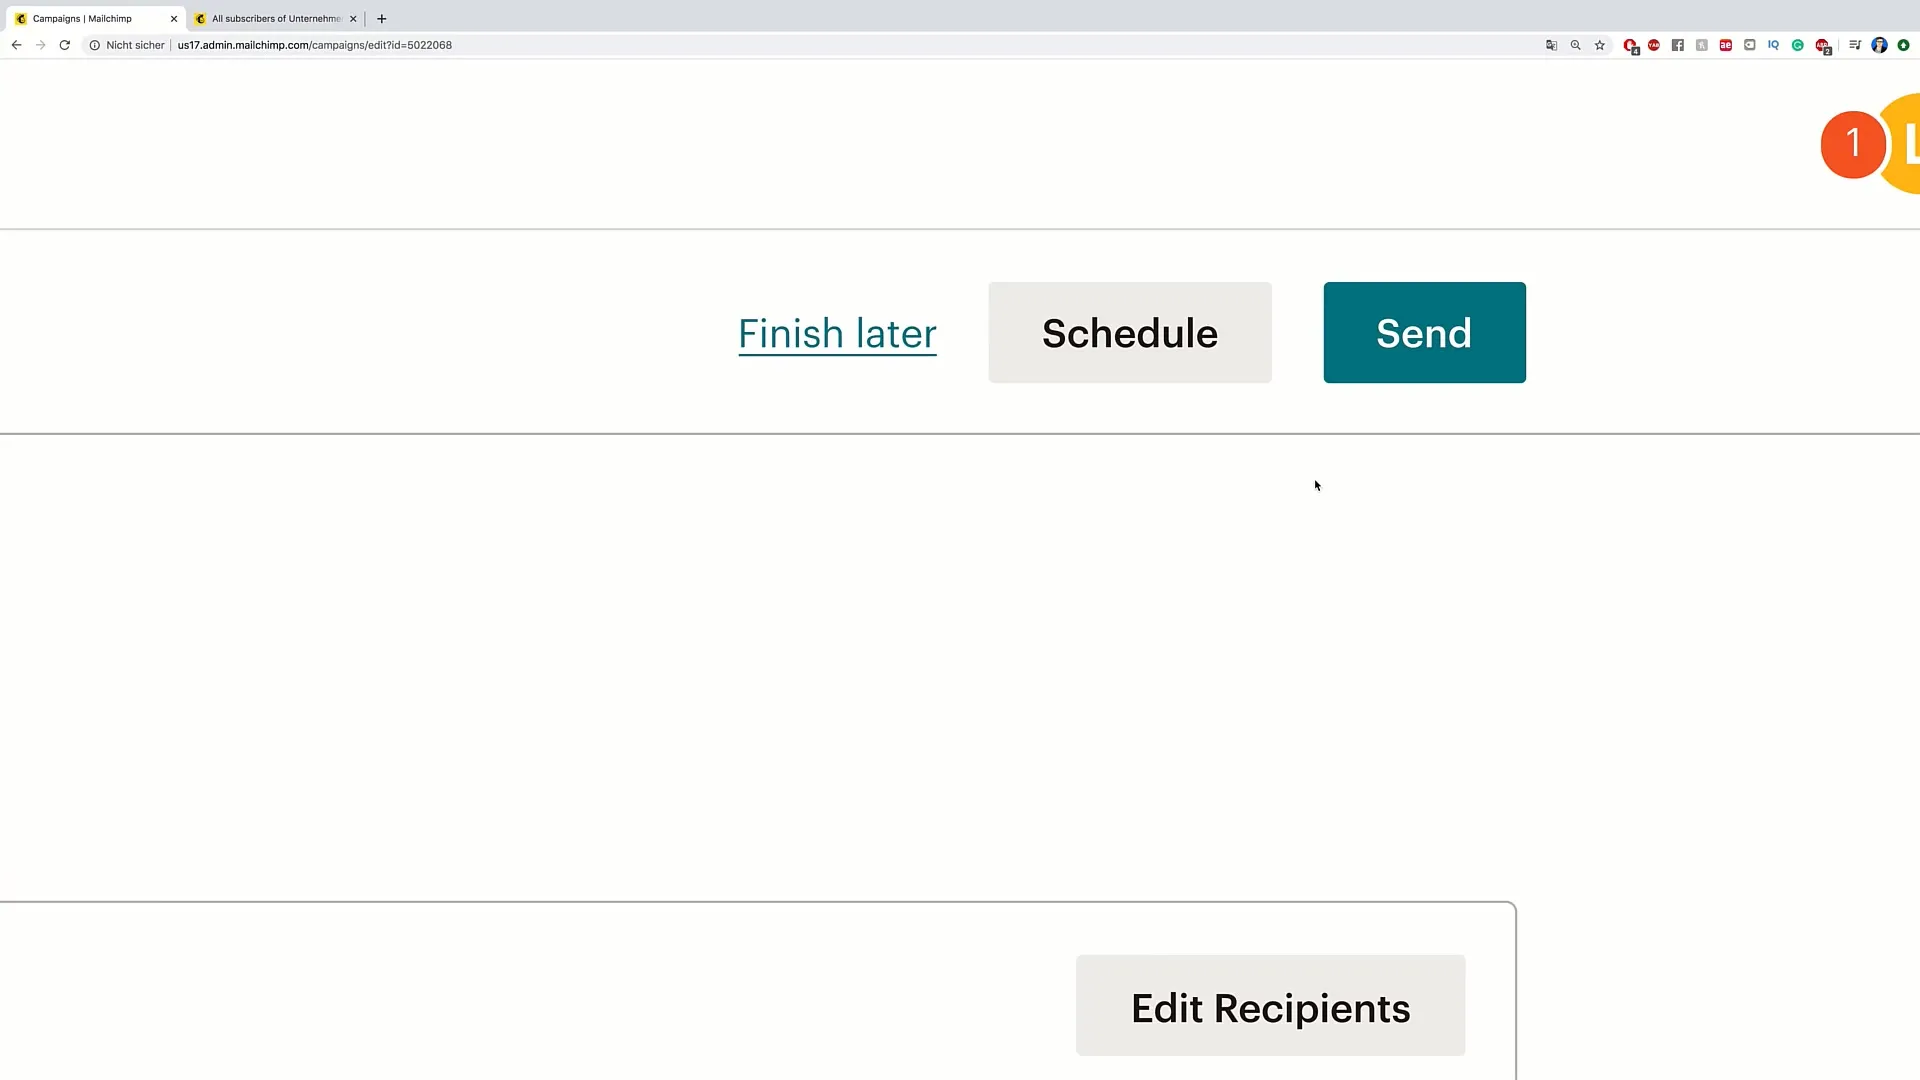Viewport: 1920px width, 1080px height.
Task: Click the back navigation arrow in browser
Action: tap(16, 45)
